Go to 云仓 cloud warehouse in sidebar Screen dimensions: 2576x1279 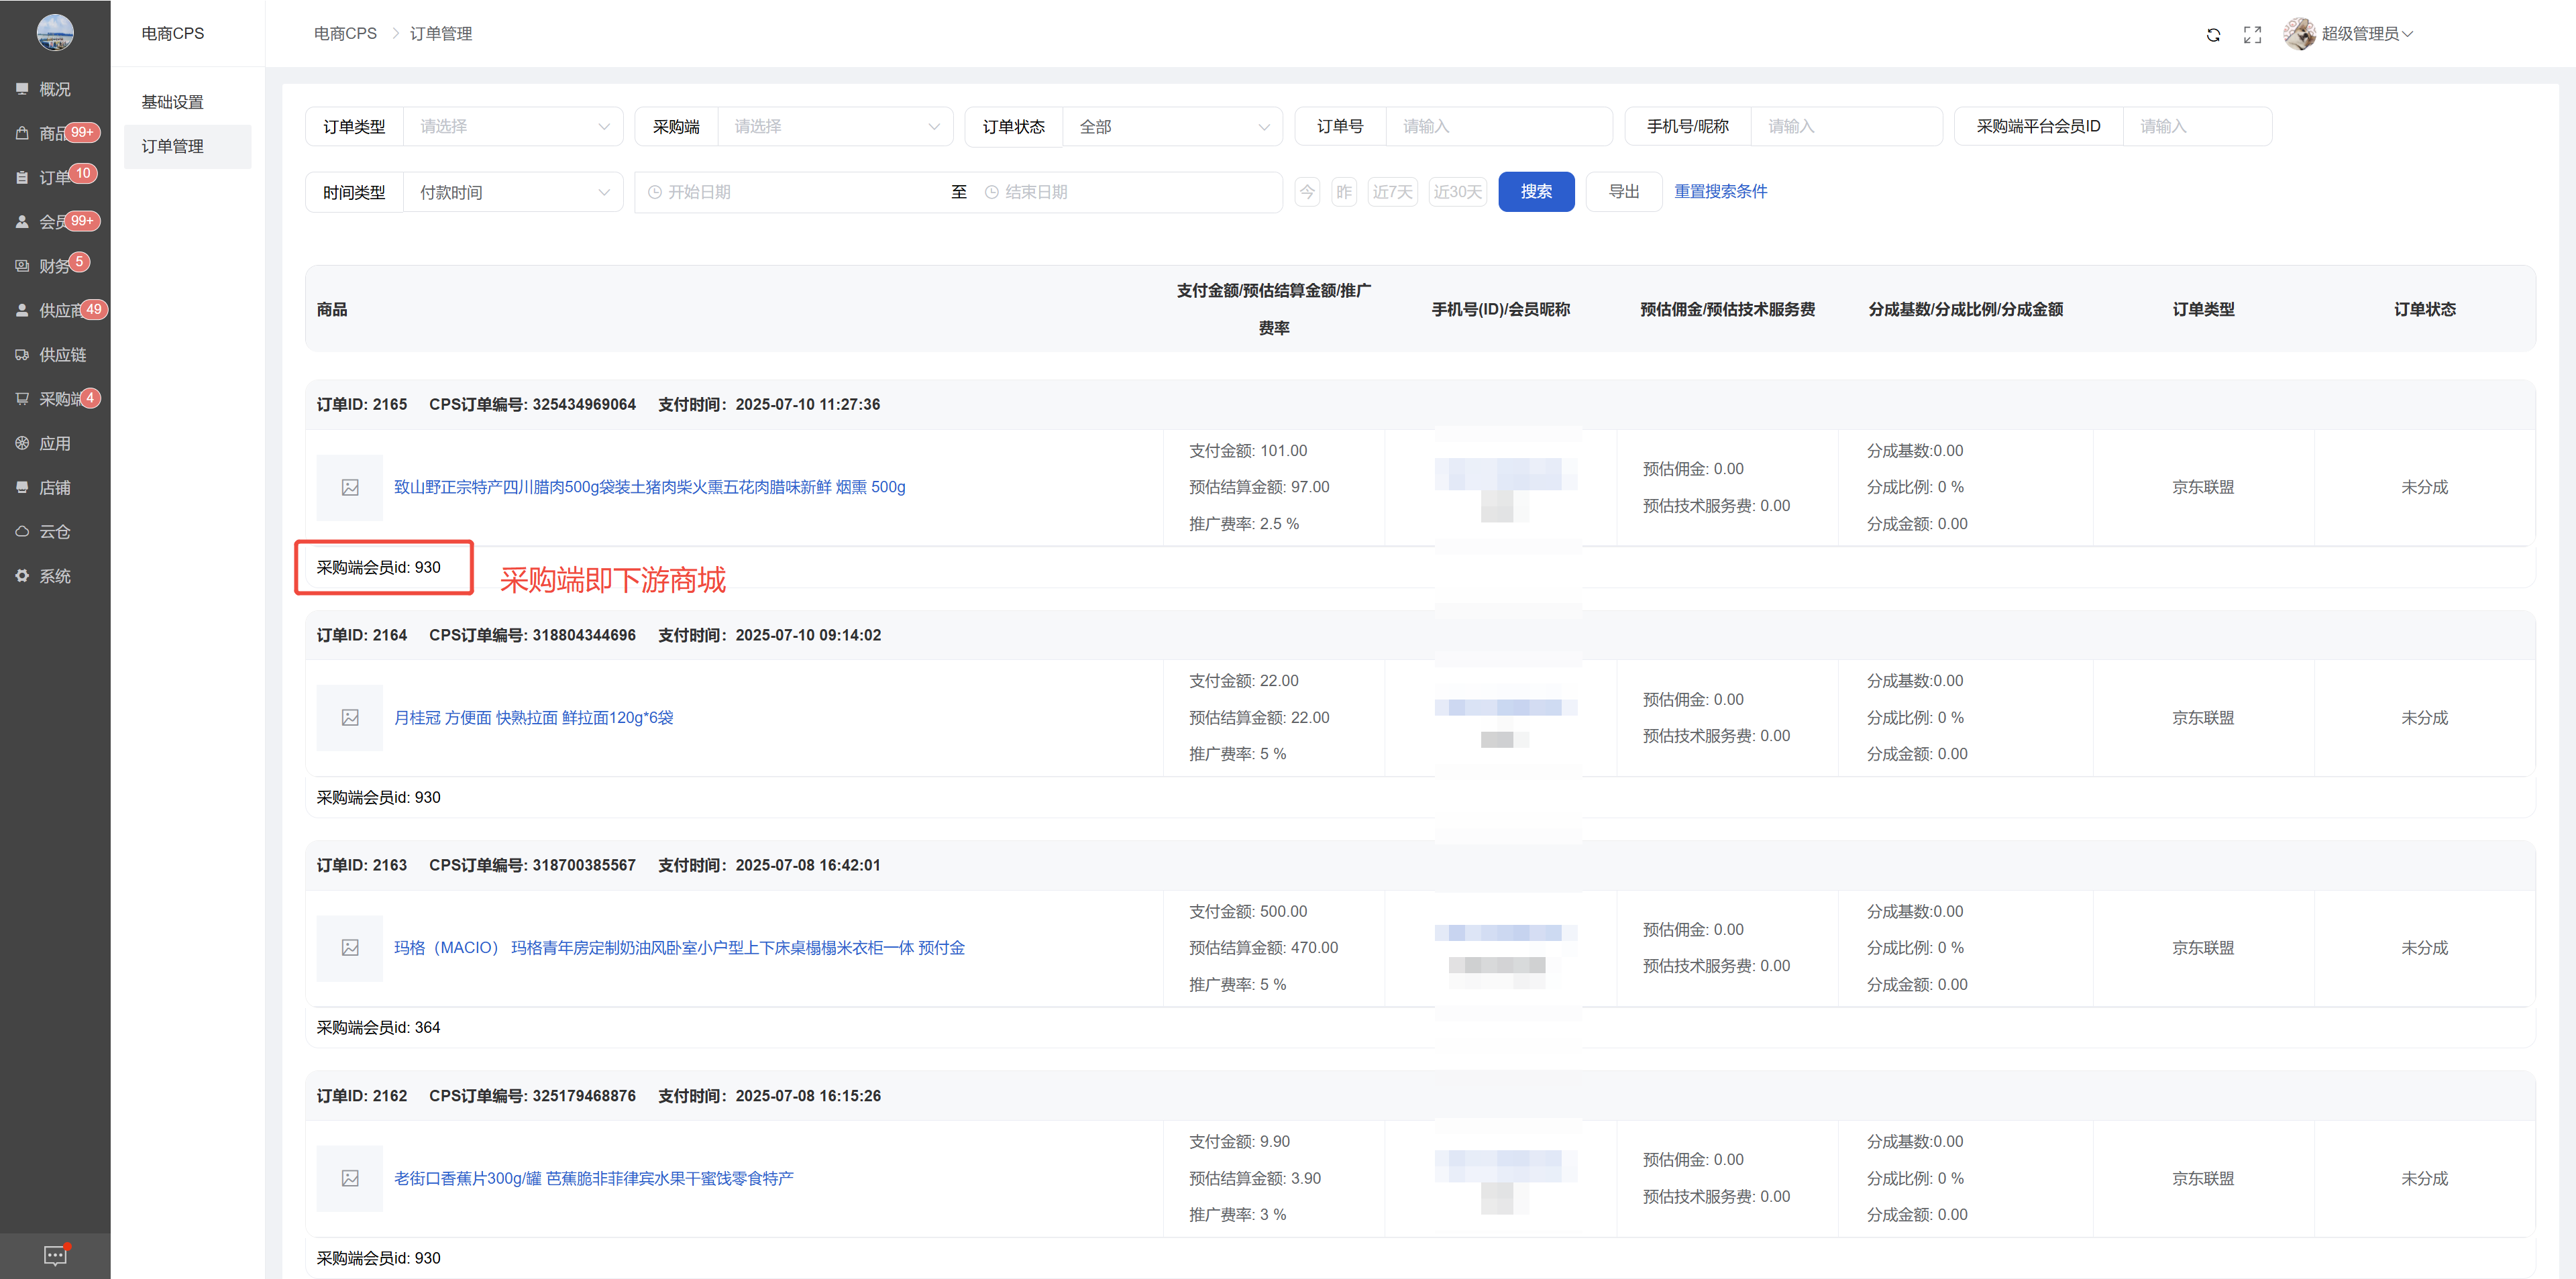click(54, 532)
